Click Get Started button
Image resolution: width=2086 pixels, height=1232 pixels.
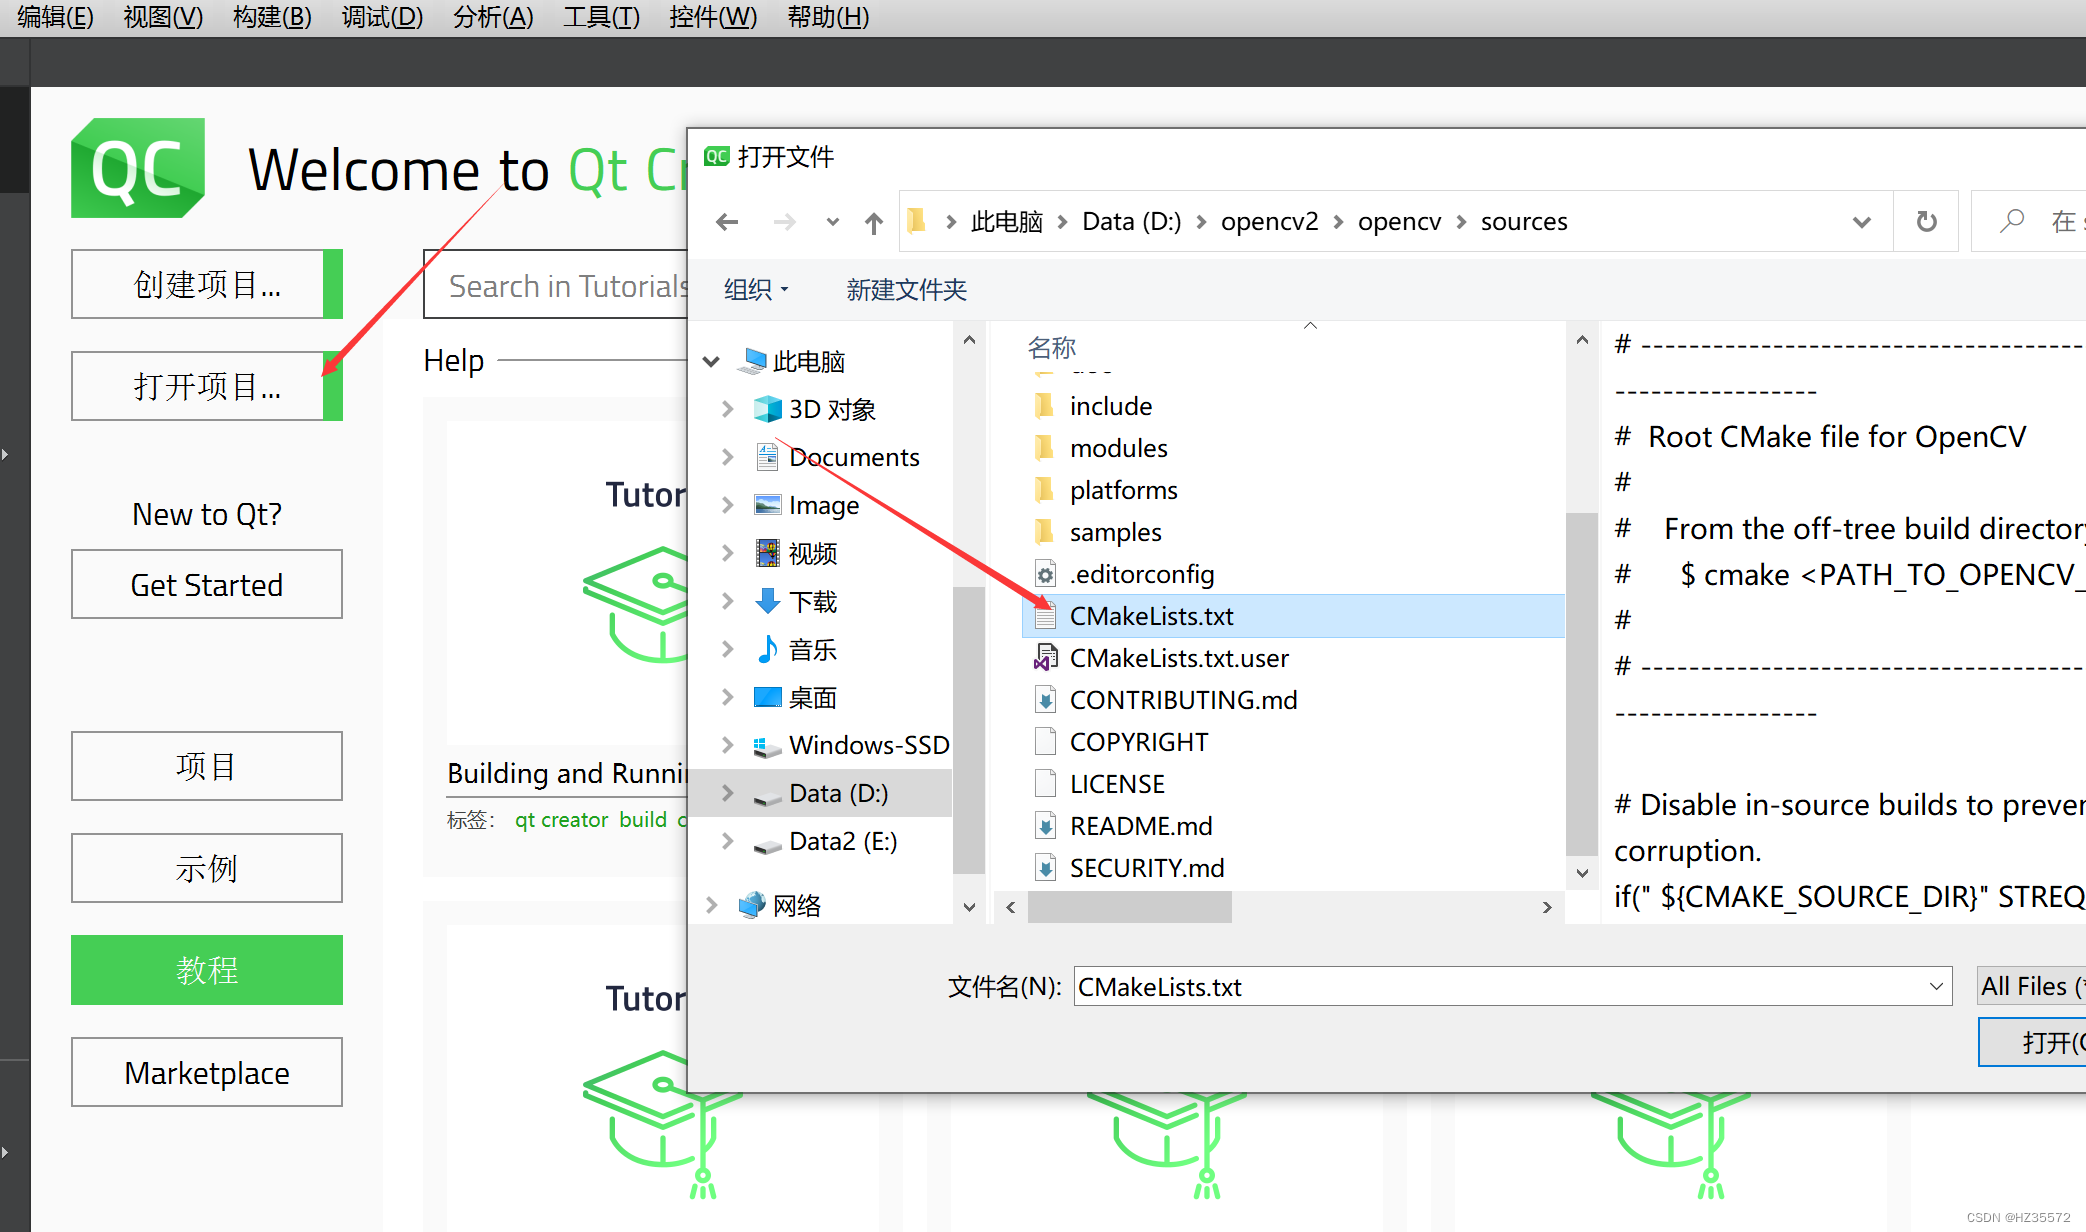[207, 584]
